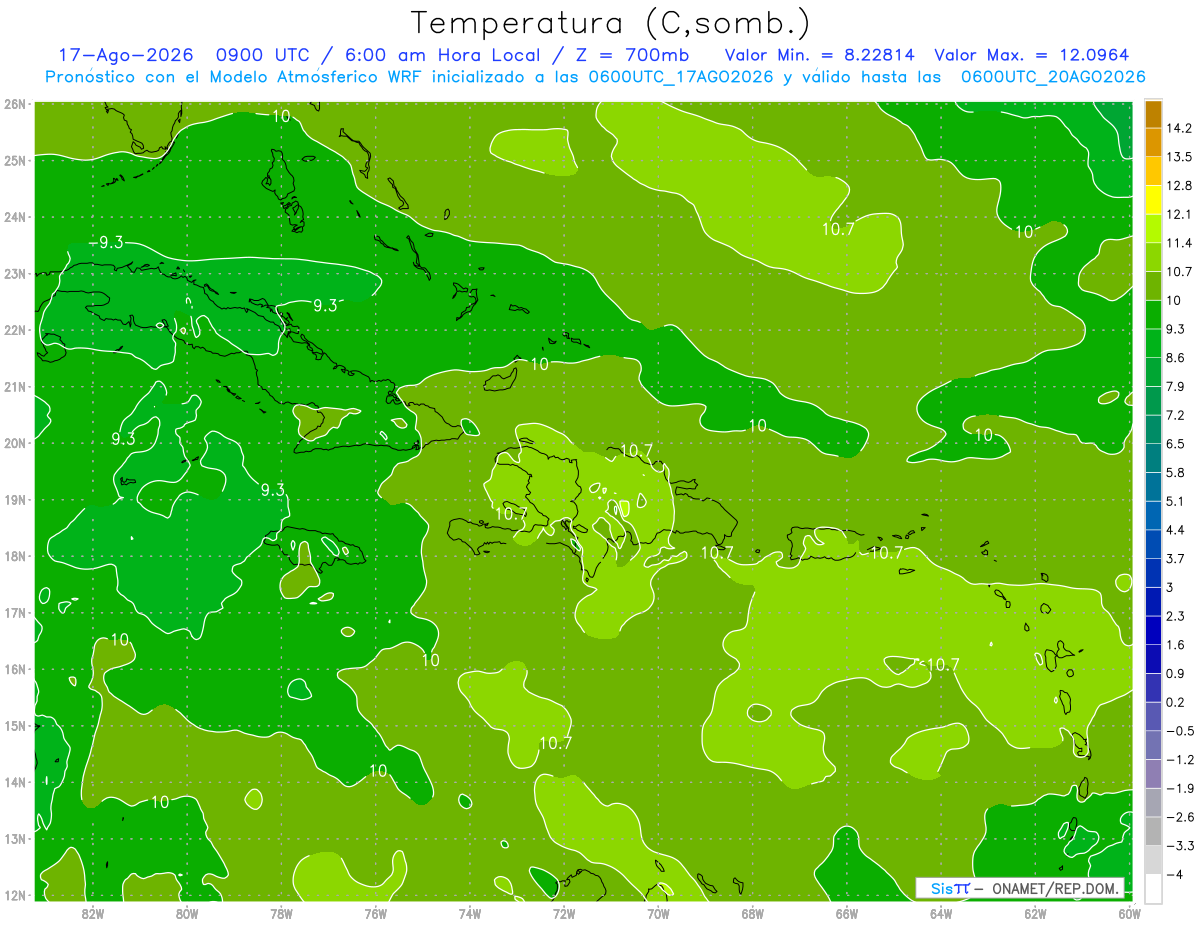The height and width of the screenshot is (927, 1200).
Task: Click the valid-until stamp "0600UTC_20AGO2026"
Action: pos(1053,77)
